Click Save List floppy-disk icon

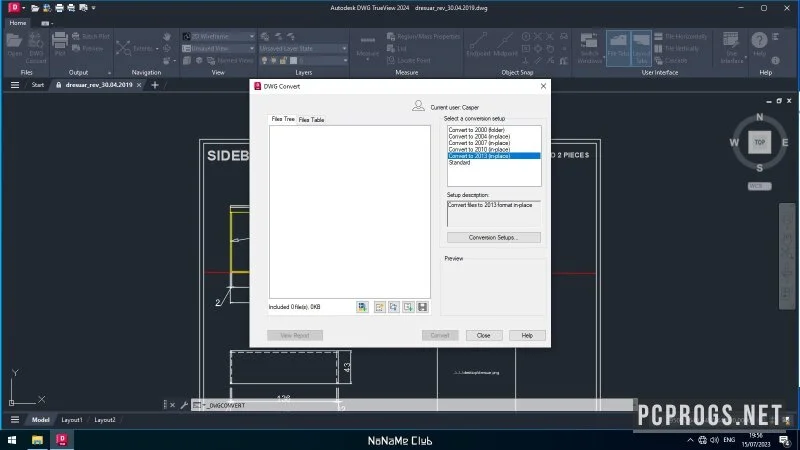[x=422, y=307]
